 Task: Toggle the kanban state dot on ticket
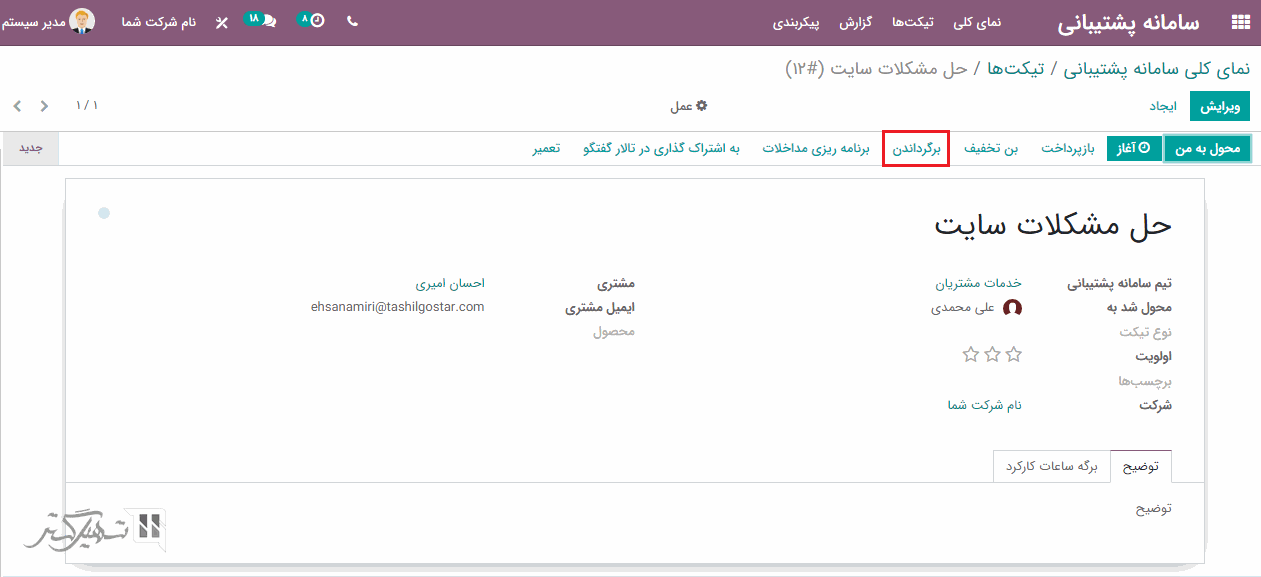coord(104,213)
